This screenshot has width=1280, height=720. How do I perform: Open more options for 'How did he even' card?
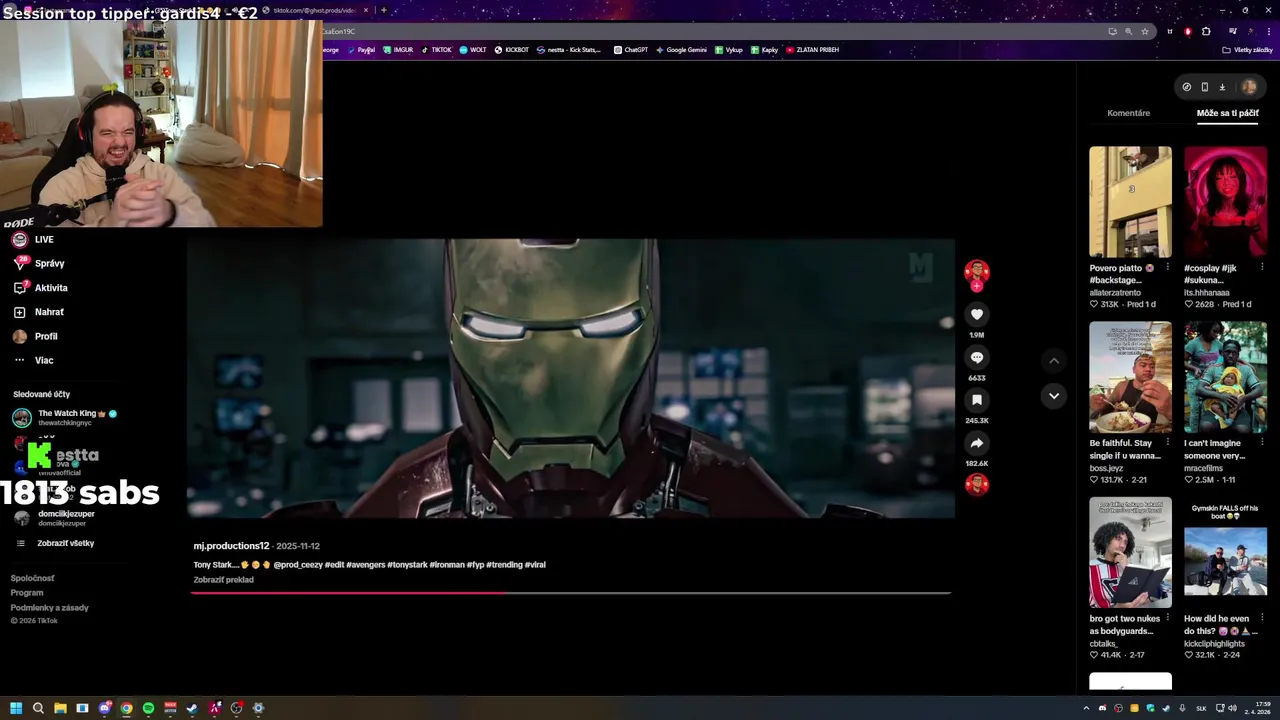coord(1262,618)
